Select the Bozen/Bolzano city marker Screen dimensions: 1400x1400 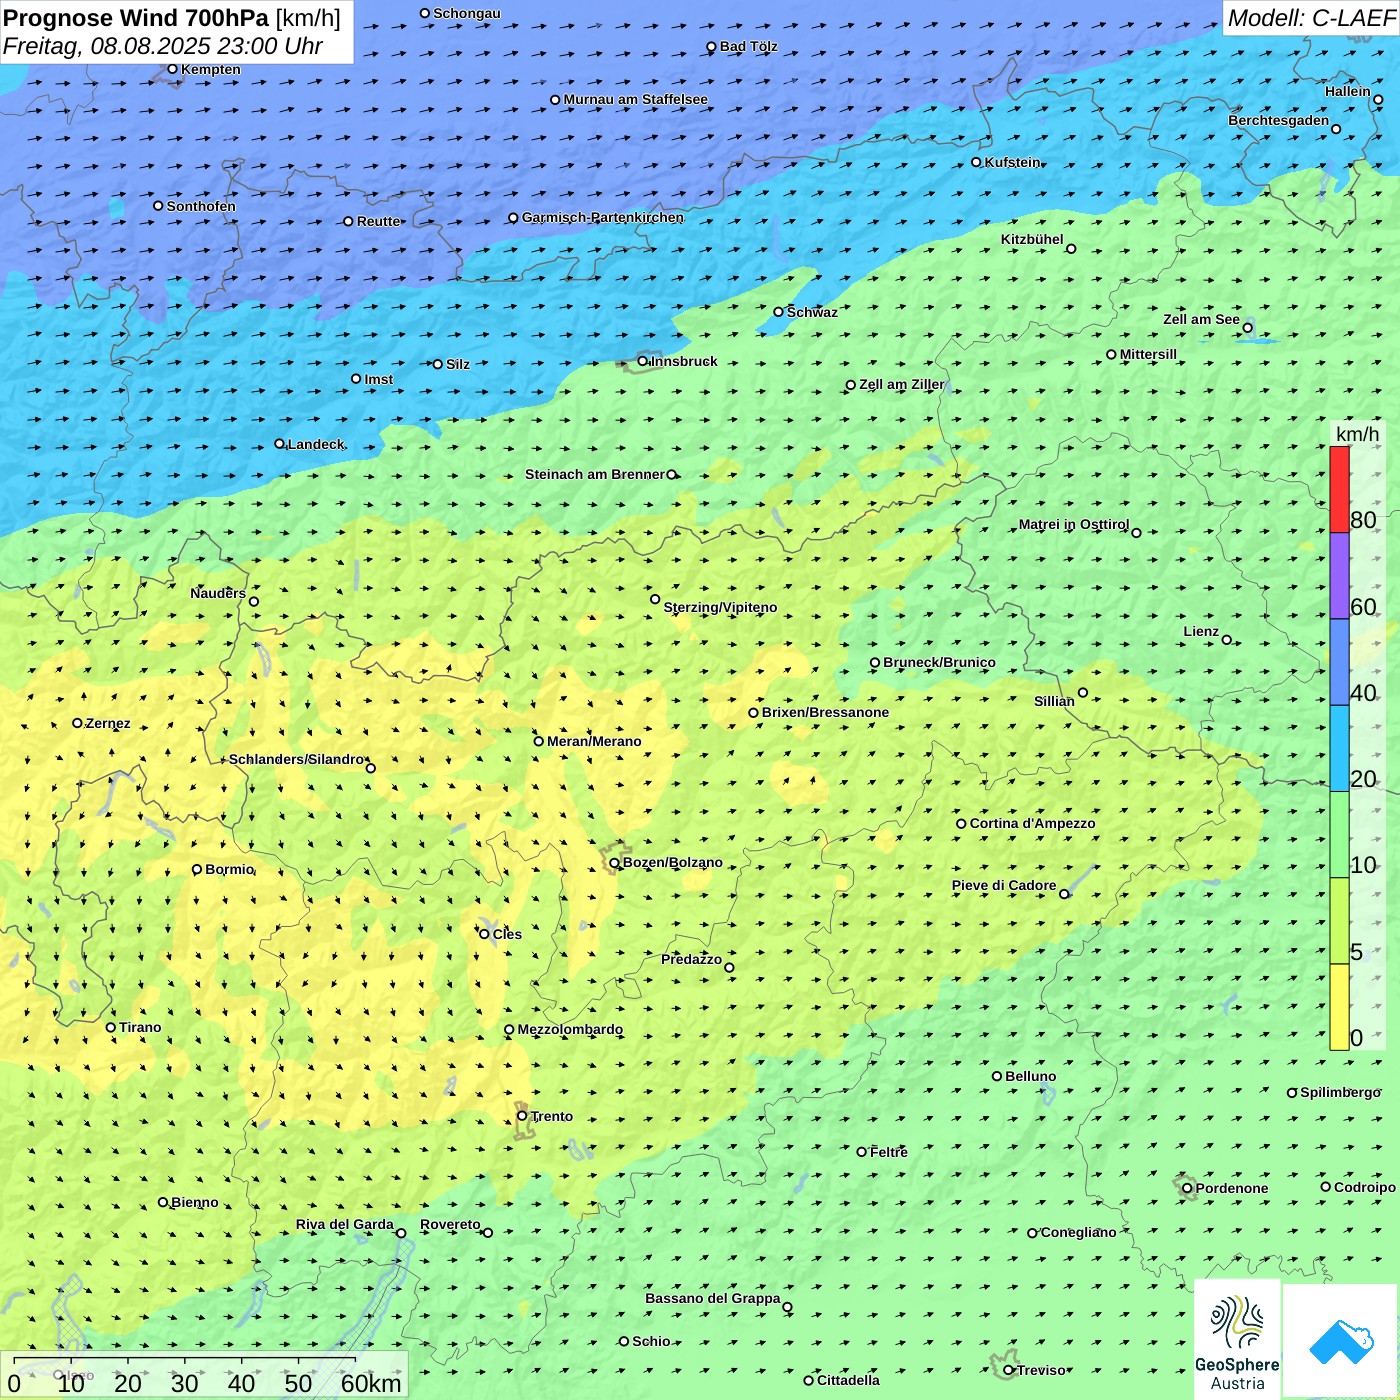(x=615, y=863)
